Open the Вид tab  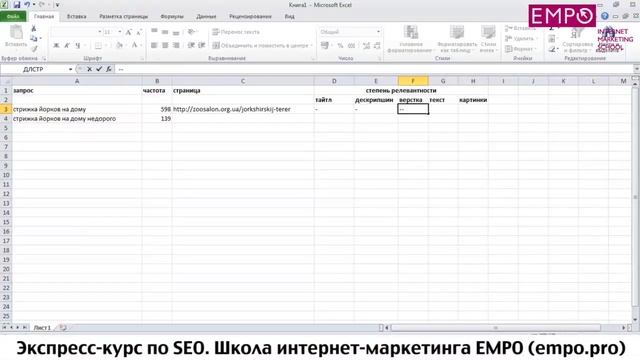(289, 16)
